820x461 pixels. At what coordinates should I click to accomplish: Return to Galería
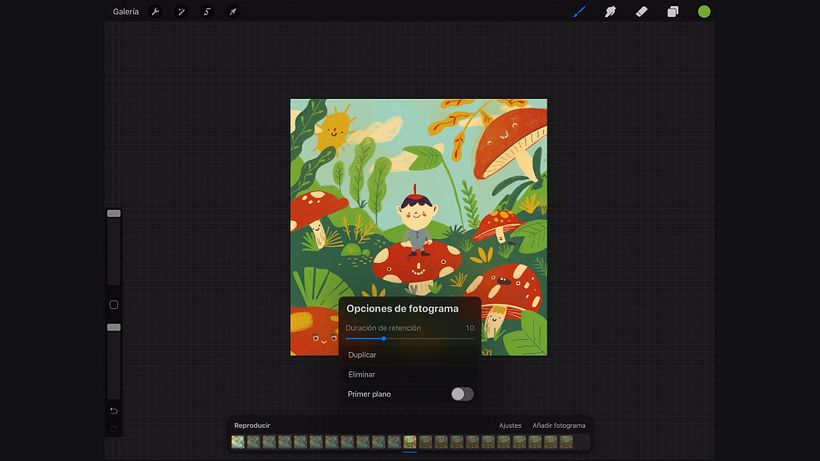click(x=126, y=11)
